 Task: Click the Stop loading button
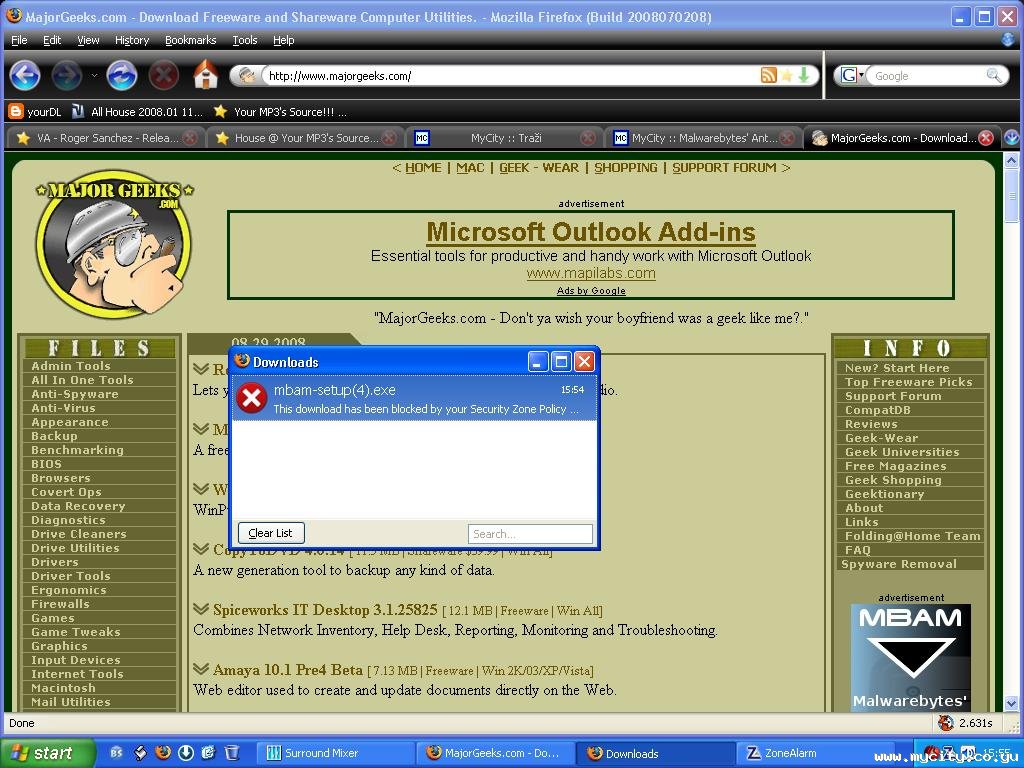[163, 76]
